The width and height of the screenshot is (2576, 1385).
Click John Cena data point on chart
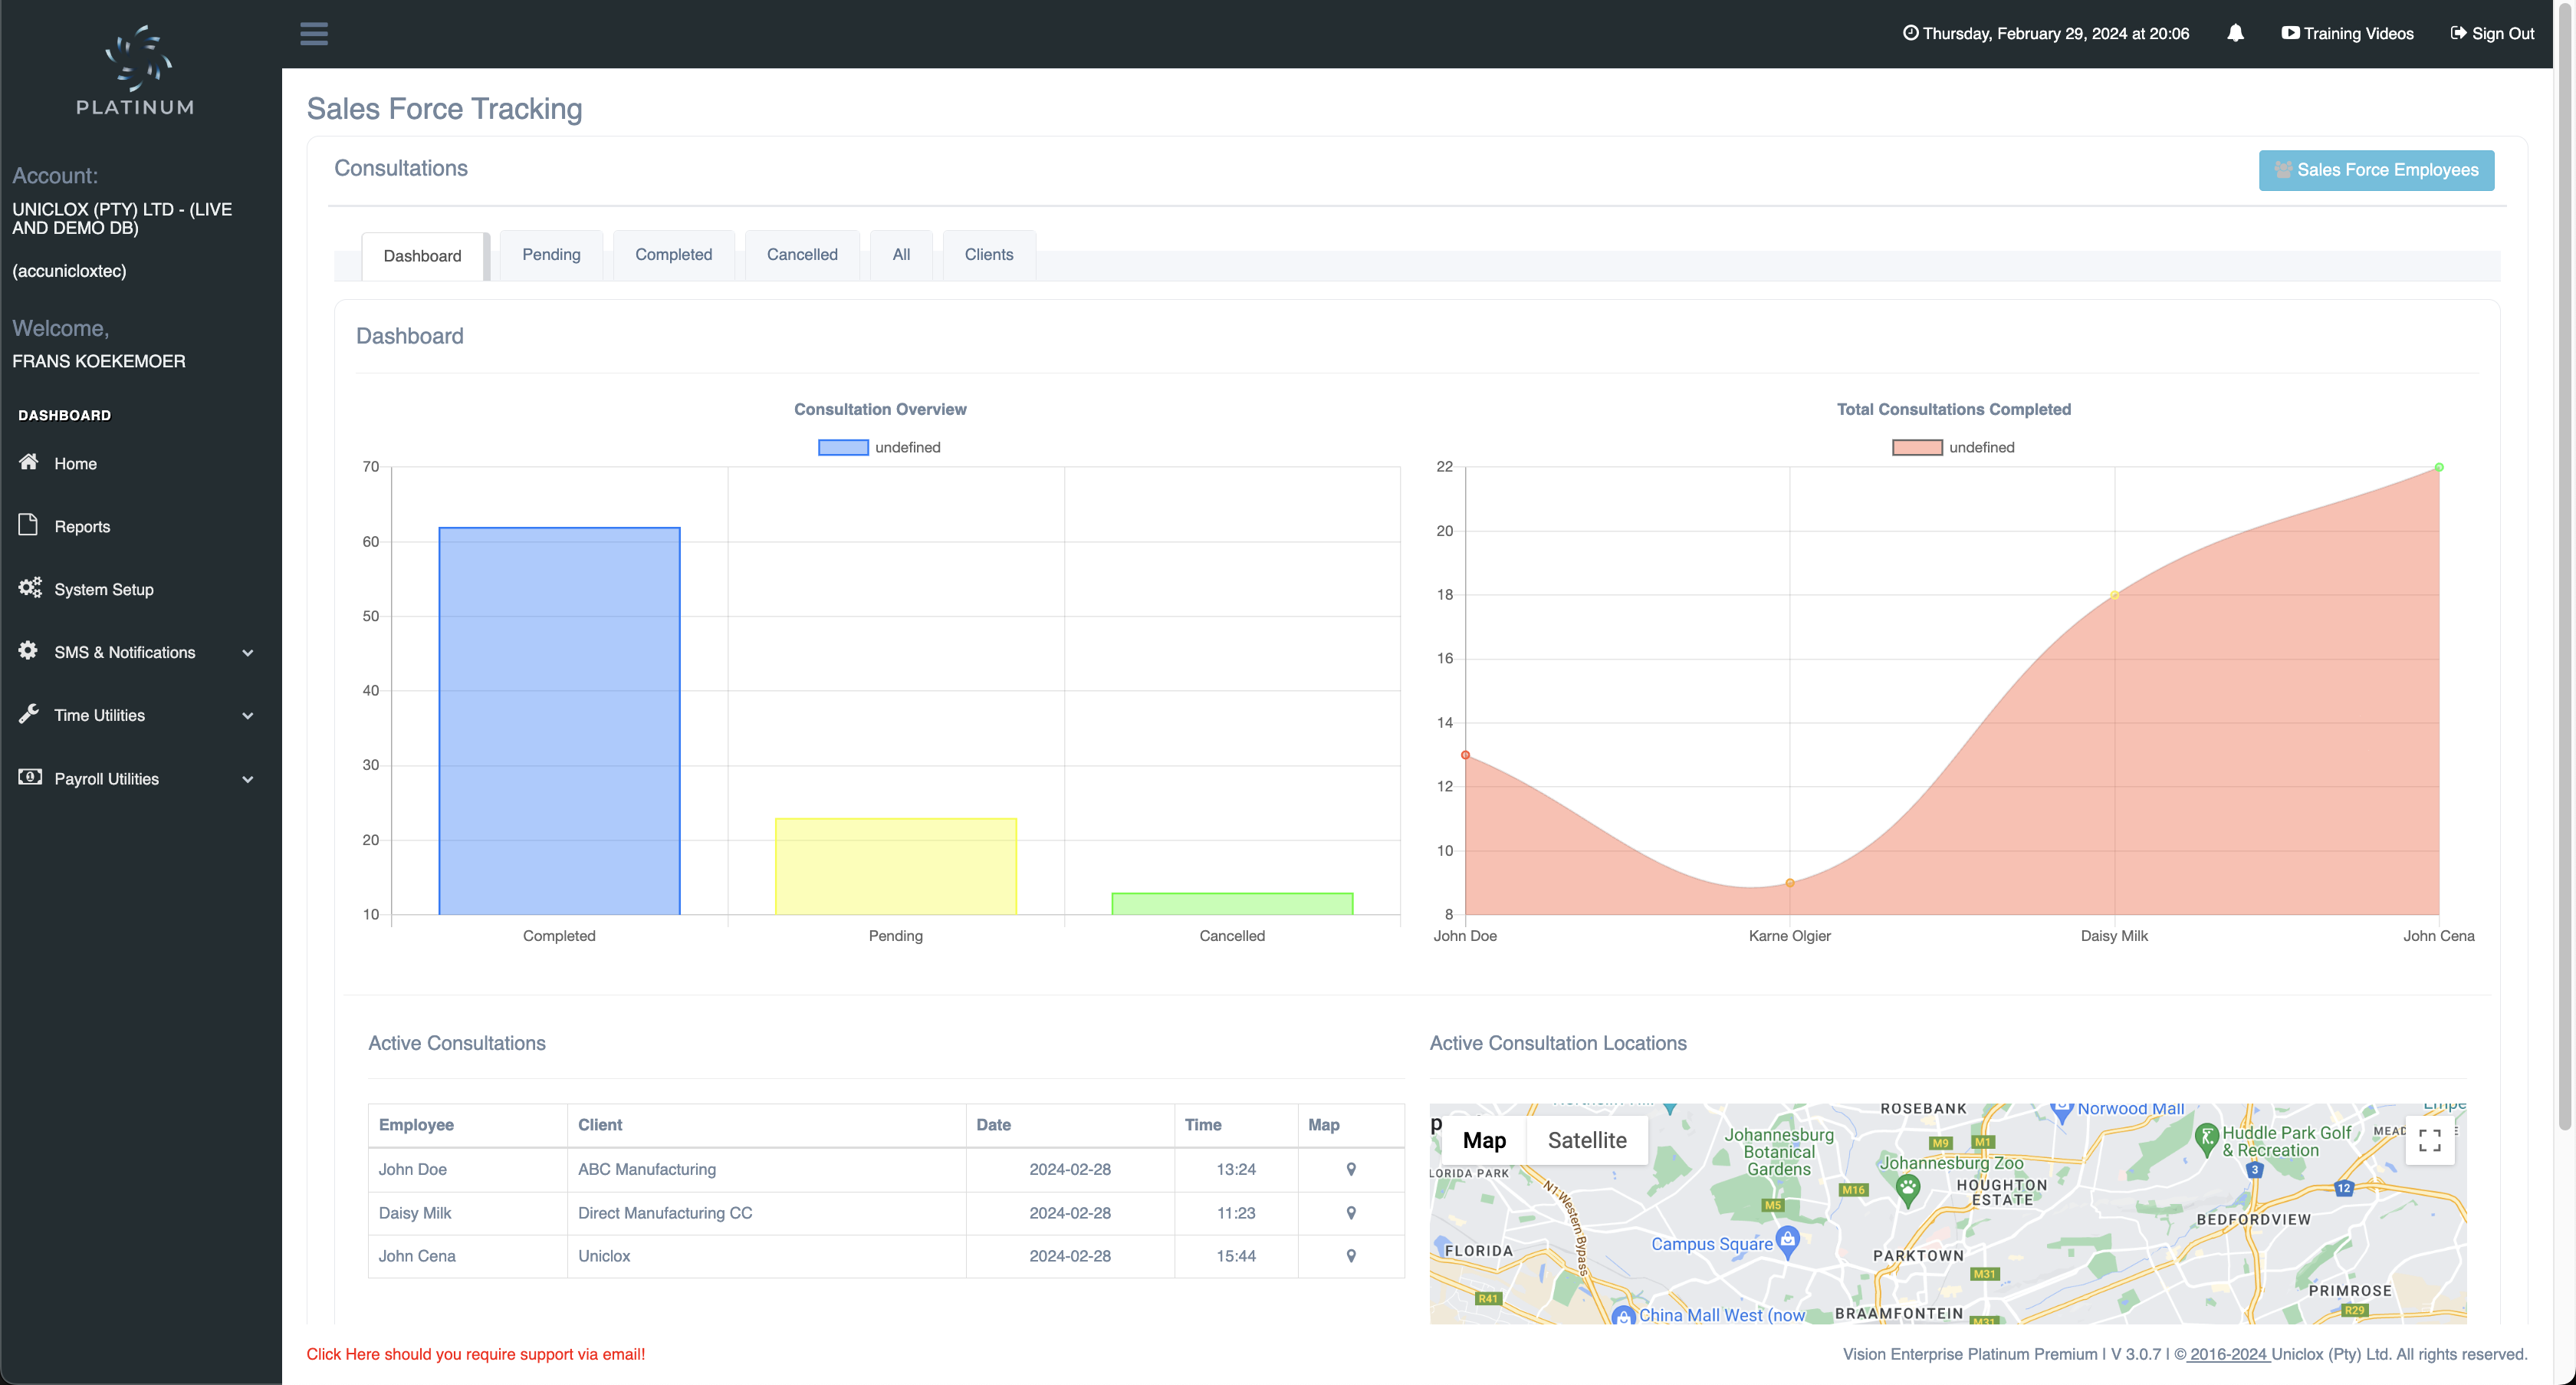click(2439, 467)
